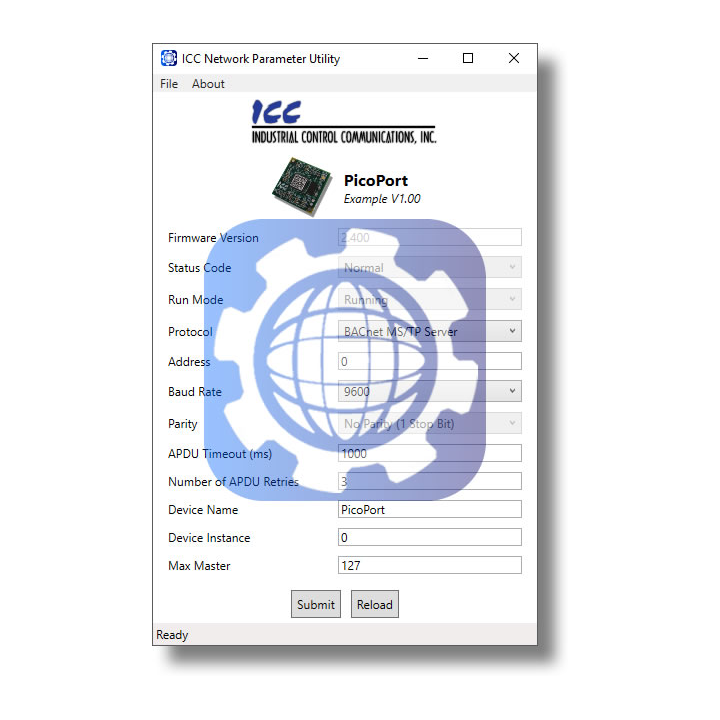Click the 'Device Name' label
Viewport: 720px width, 720px height.
coord(203,510)
